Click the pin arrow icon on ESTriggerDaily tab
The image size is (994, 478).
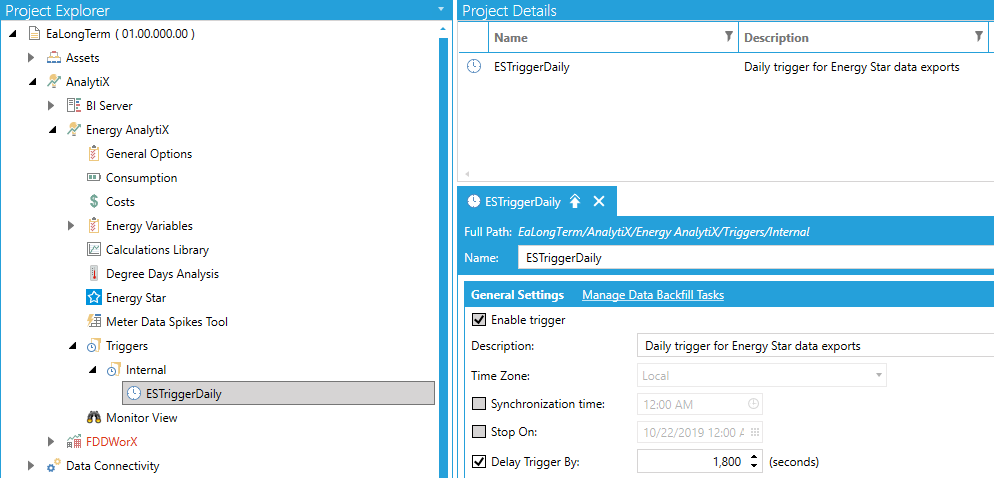pyautogui.click(x=575, y=201)
